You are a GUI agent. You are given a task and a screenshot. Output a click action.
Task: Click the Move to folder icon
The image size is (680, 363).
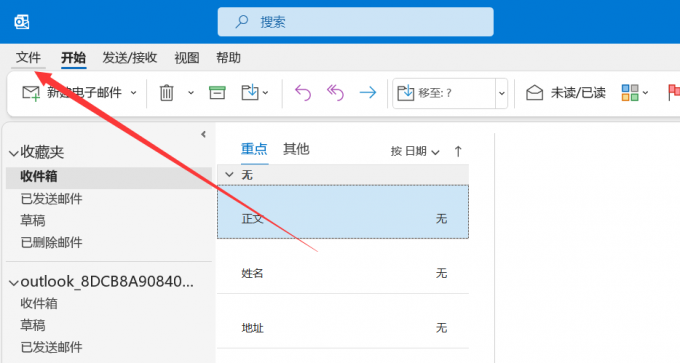click(250, 92)
